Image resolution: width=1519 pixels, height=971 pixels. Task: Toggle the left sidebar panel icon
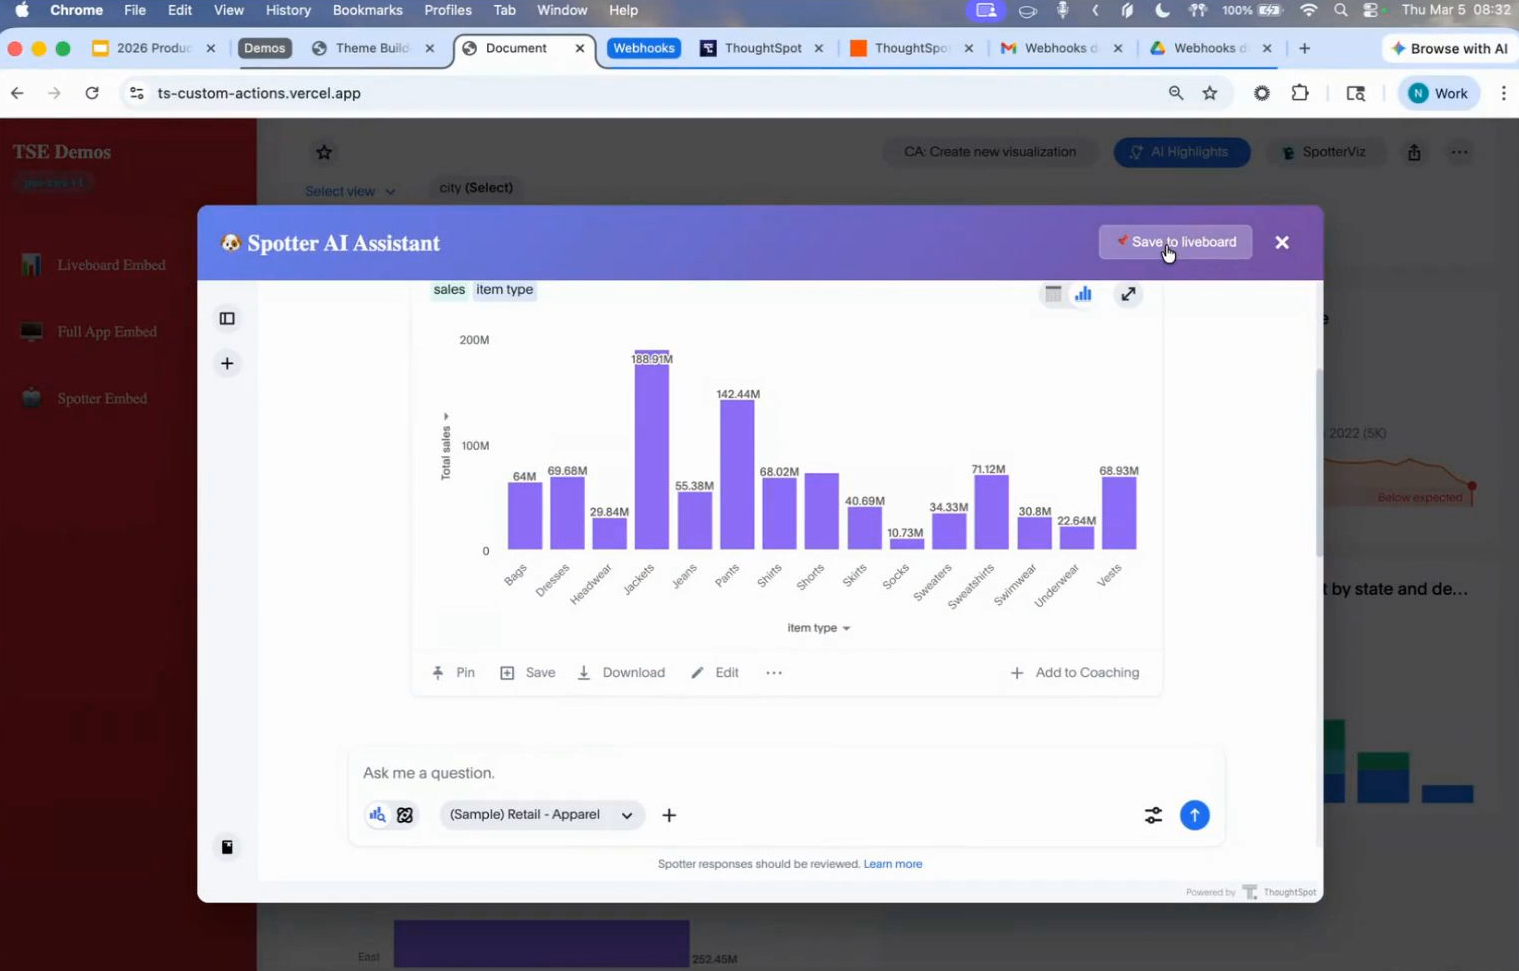(227, 319)
